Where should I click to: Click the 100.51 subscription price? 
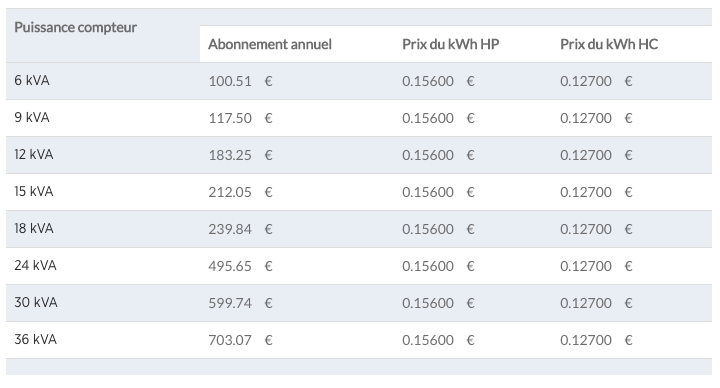point(230,81)
